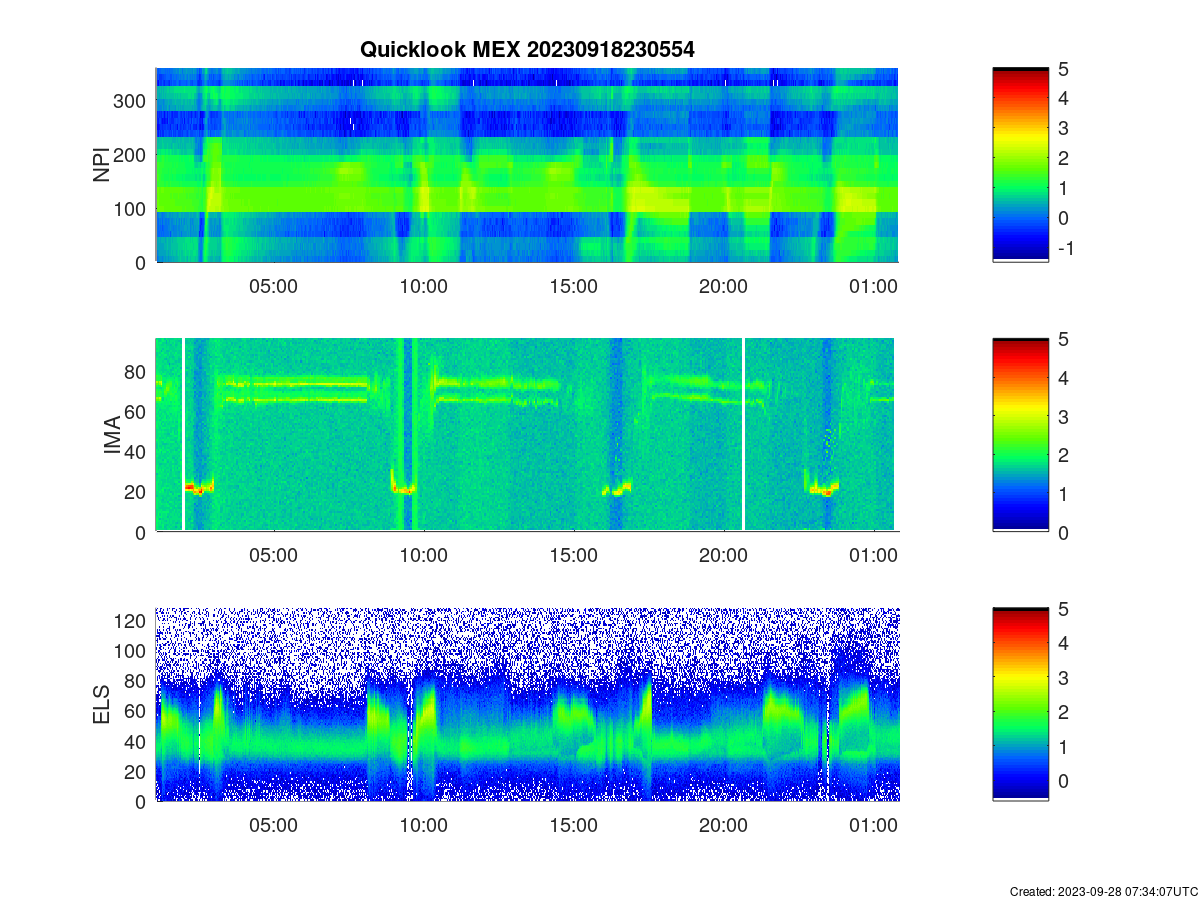Click the 80 tick on IMA y-axis

pyautogui.click(x=136, y=372)
